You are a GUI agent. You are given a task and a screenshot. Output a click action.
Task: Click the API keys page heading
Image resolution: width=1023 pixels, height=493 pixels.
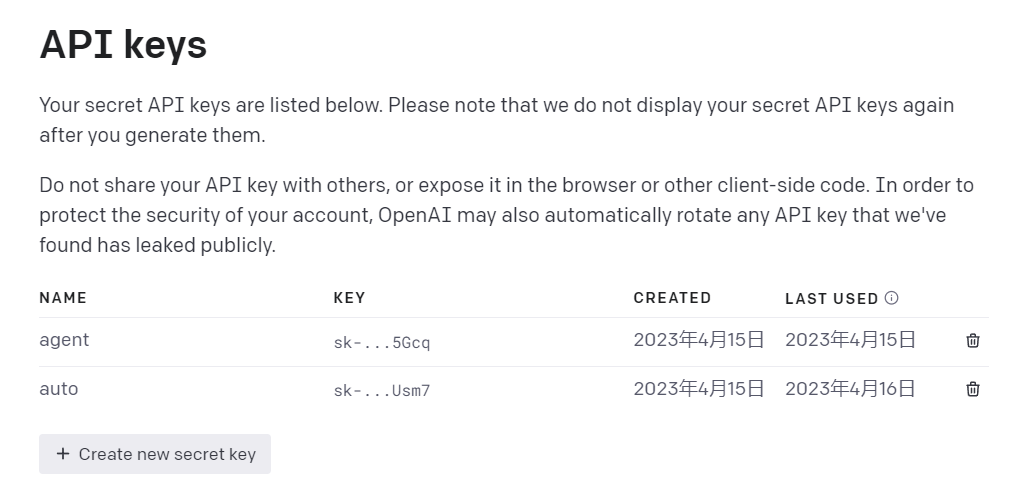click(123, 45)
